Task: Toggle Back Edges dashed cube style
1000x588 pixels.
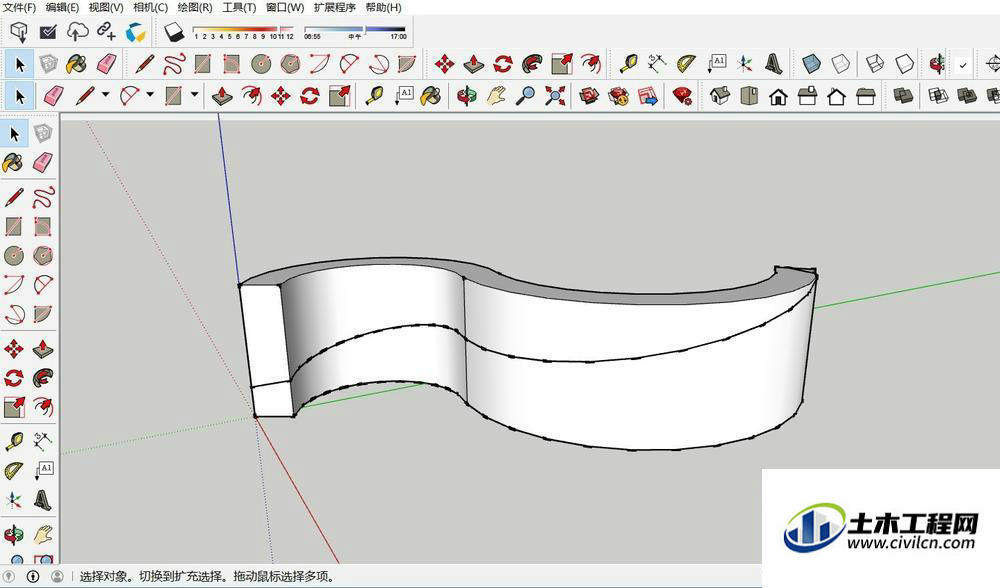Action: click(841, 64)
